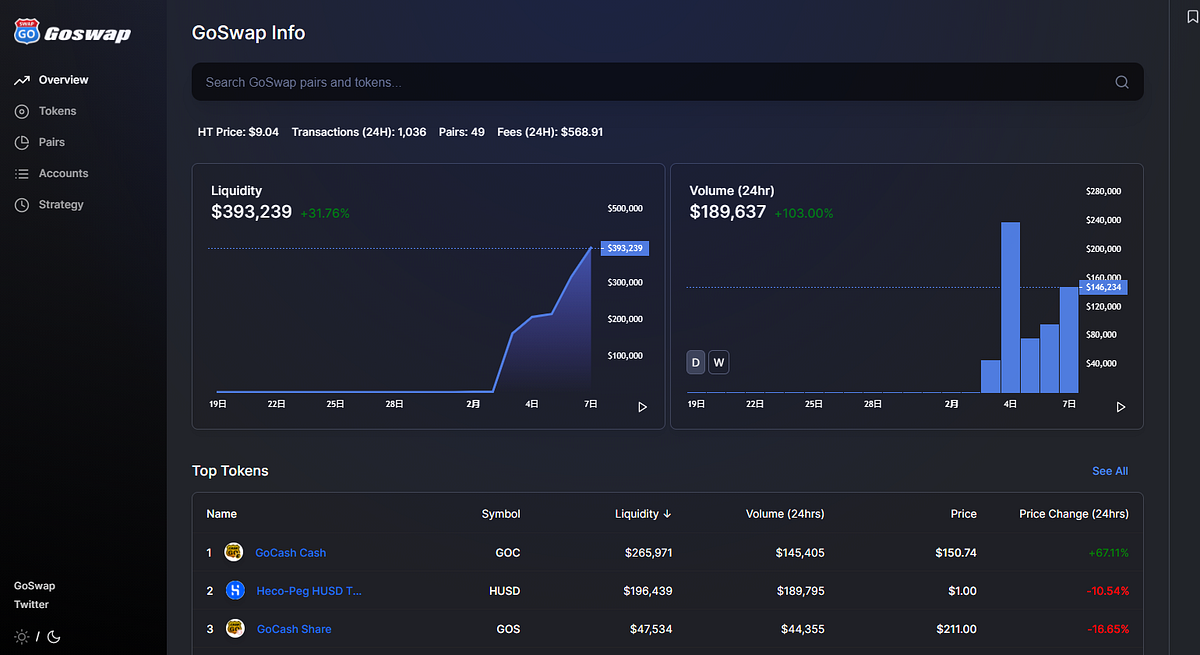Click the Overview trend-line icon
This screenshot has width=1200, height=655.
point(22,80)
